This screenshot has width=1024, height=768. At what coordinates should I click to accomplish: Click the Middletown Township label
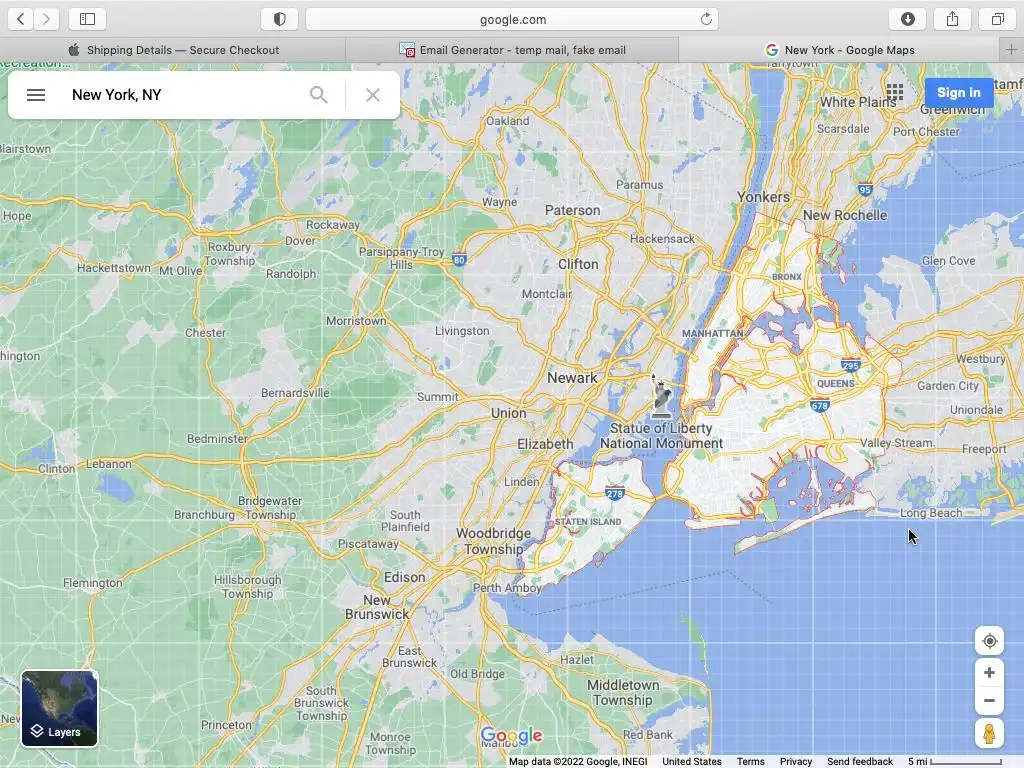(623, 692)
